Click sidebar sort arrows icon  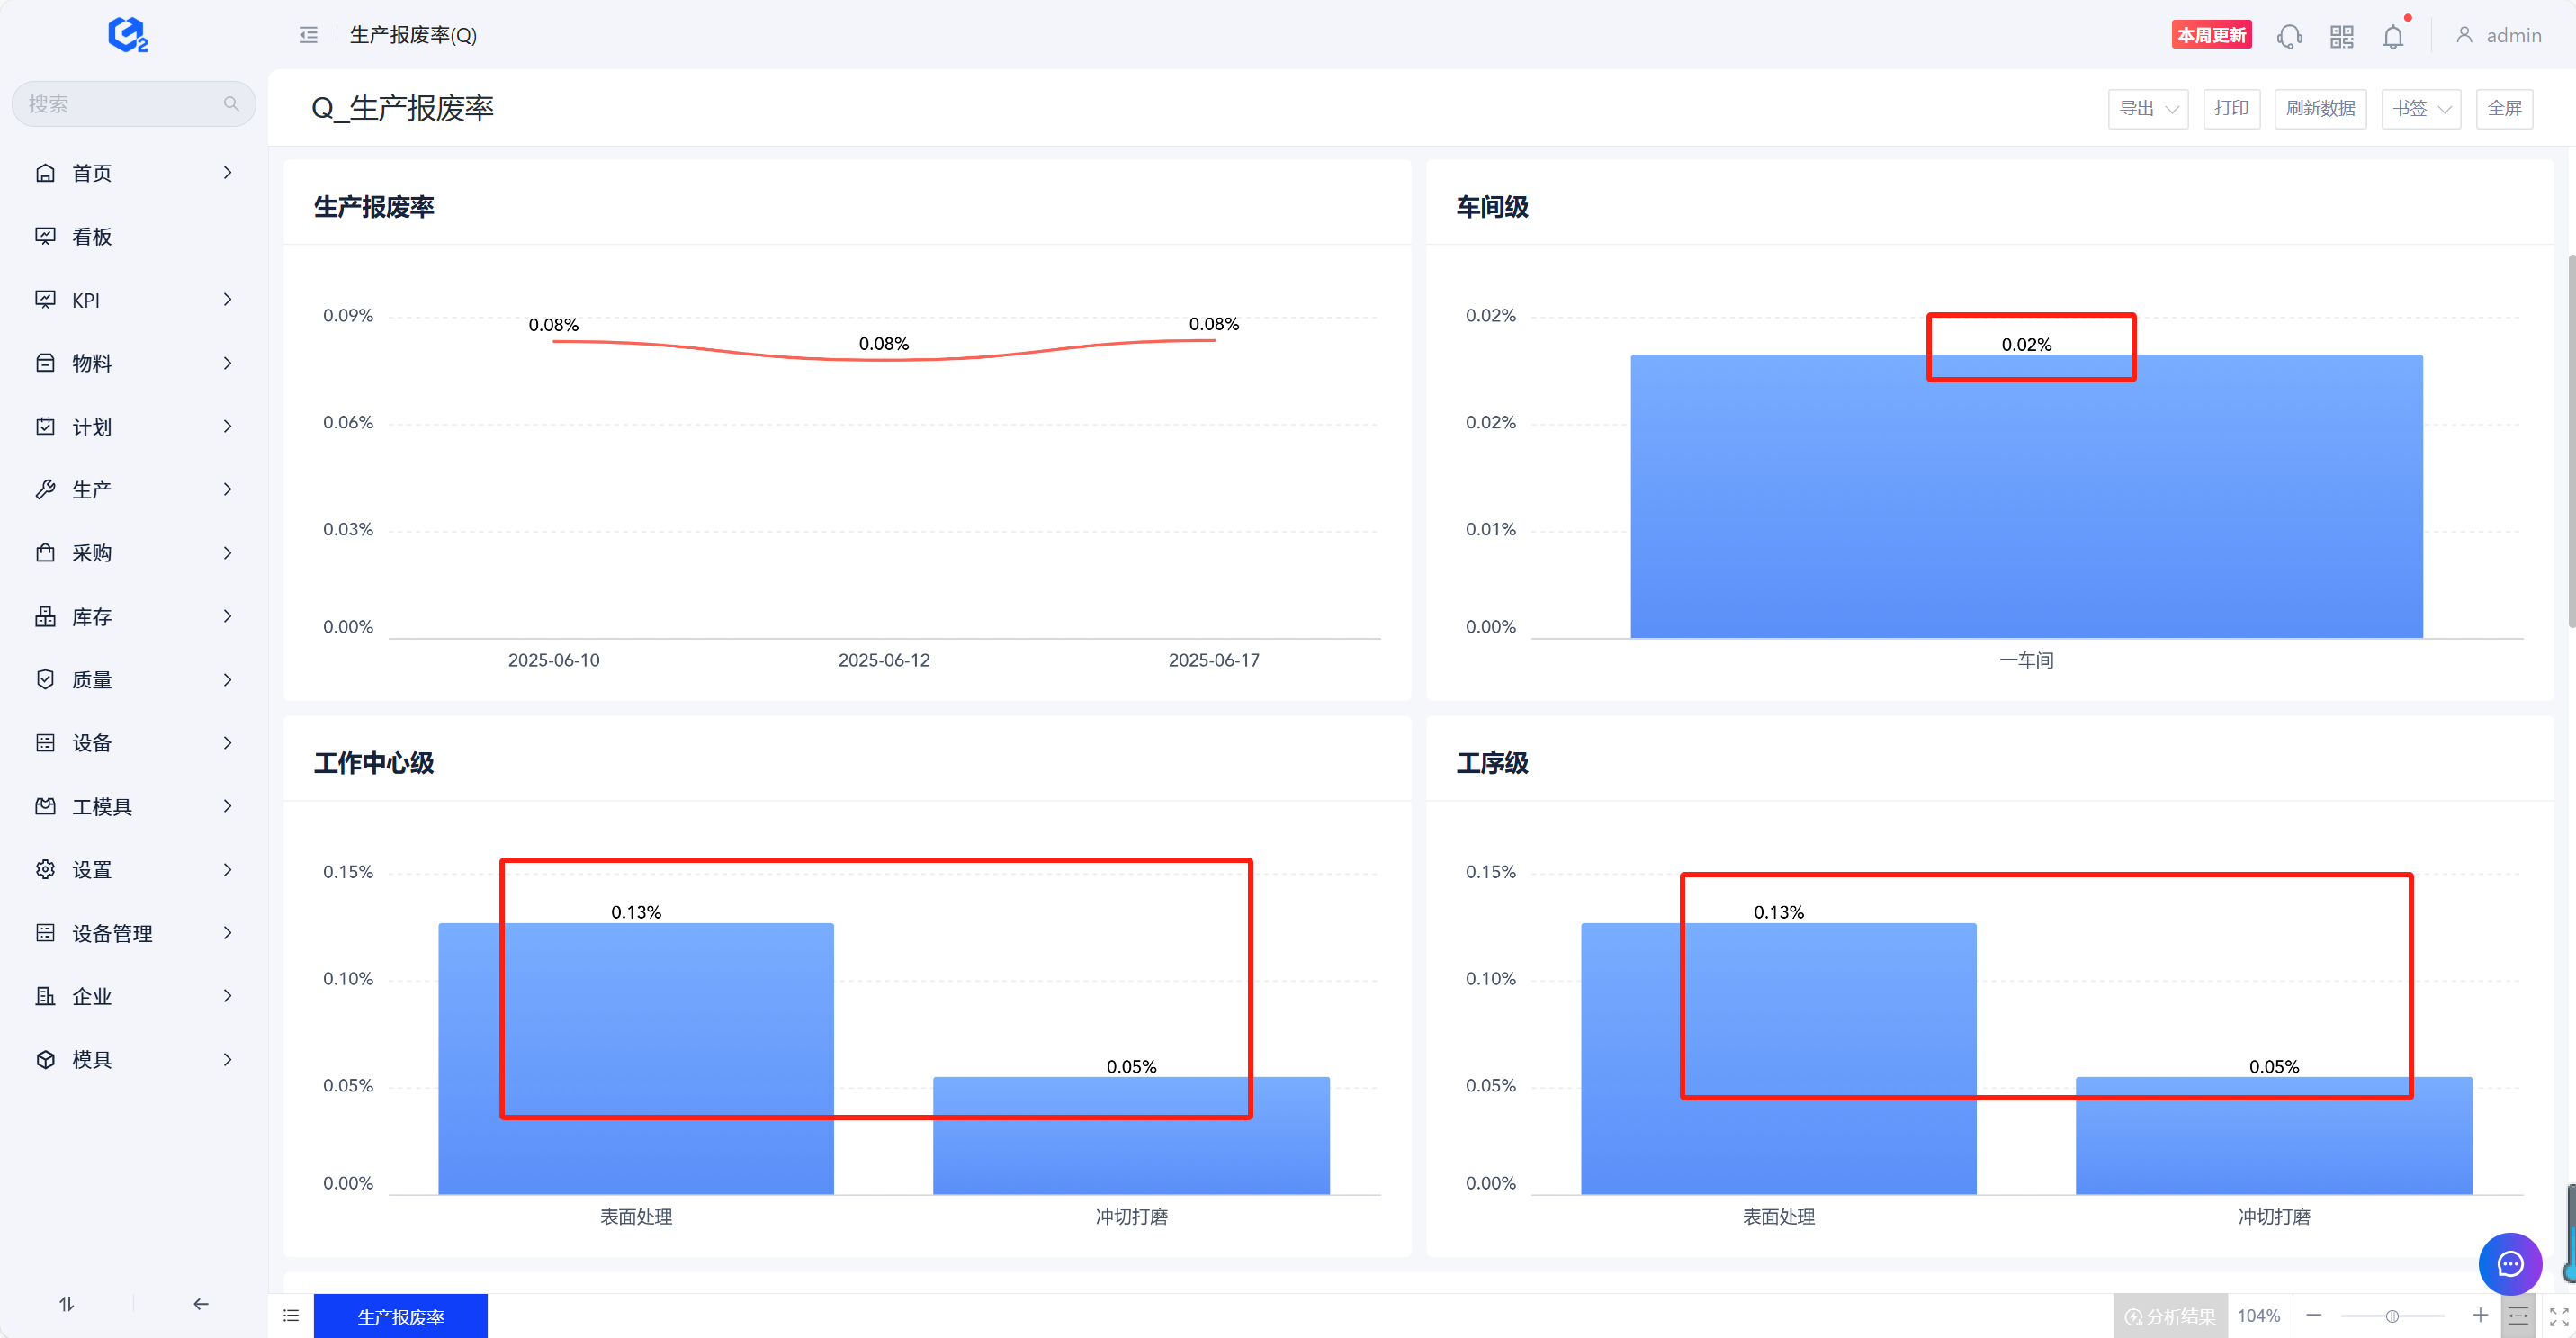tap(67, 1304)
